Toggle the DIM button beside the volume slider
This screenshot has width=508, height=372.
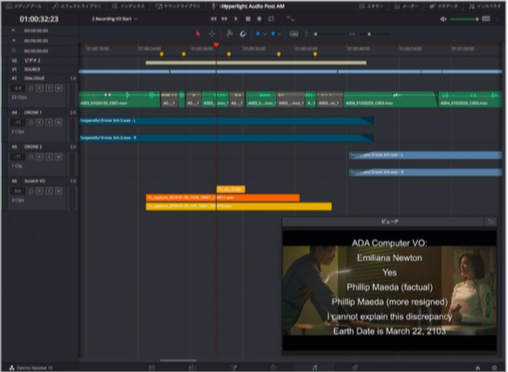[486, 19]
